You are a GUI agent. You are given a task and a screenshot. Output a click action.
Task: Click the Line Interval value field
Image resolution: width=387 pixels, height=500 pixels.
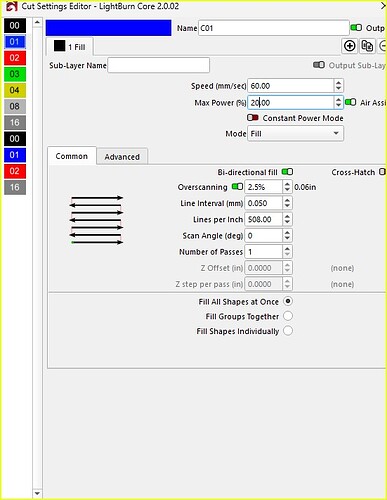(264, 203)
